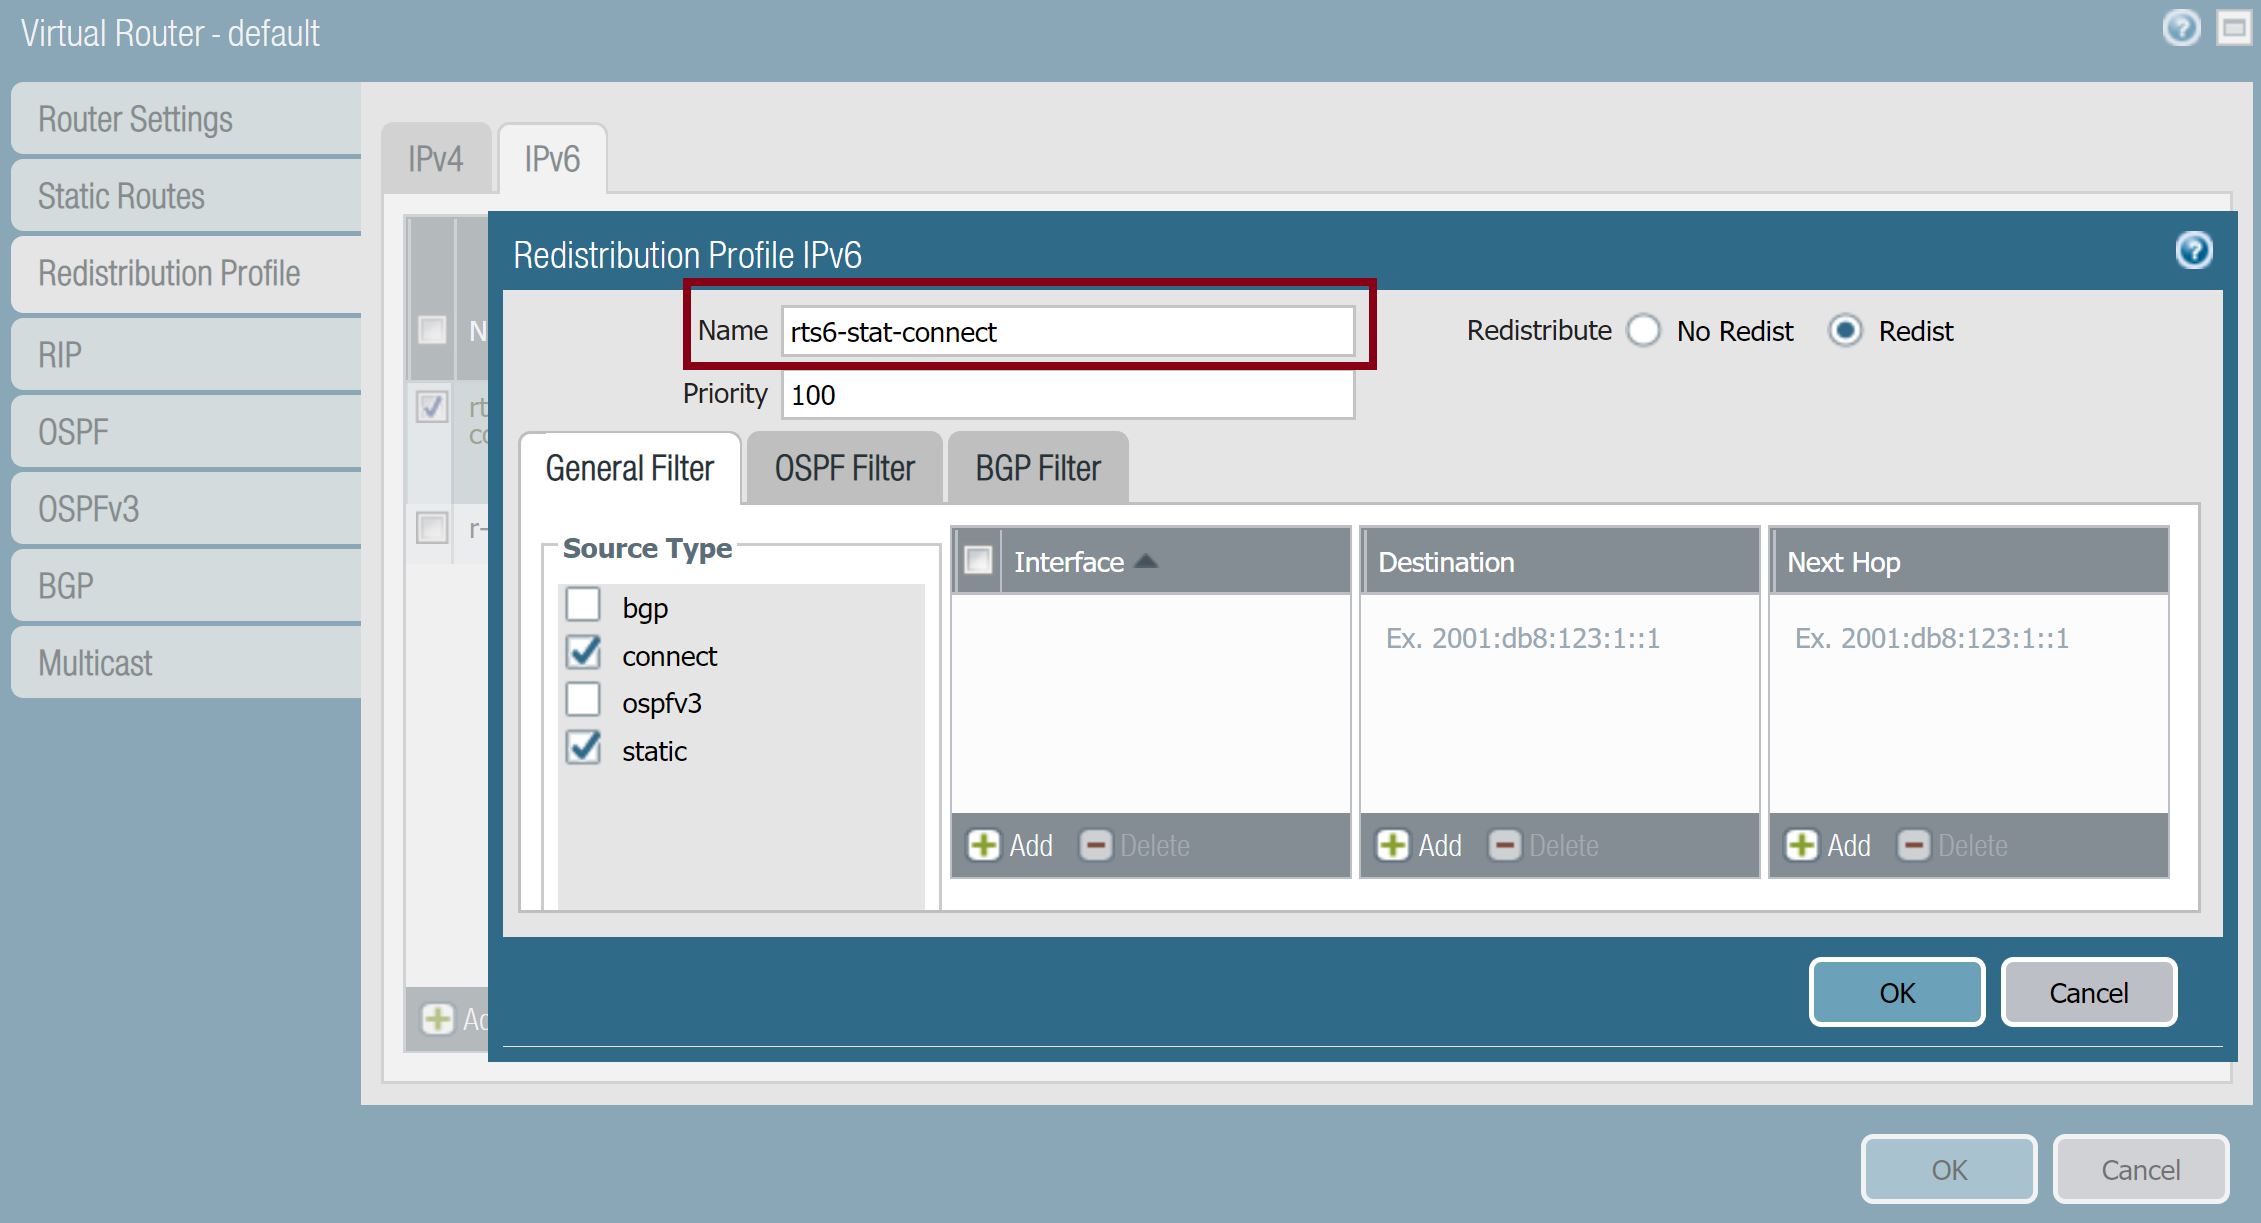Select the No Redist radio button
2261x1223 pixels.
pos(1645,330)
